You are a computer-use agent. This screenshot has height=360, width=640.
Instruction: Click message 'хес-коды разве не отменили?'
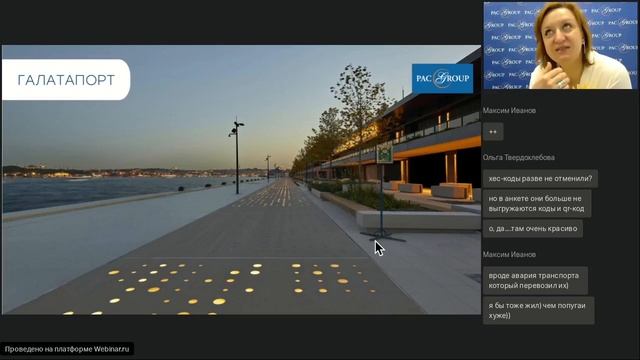click(540, 178)
